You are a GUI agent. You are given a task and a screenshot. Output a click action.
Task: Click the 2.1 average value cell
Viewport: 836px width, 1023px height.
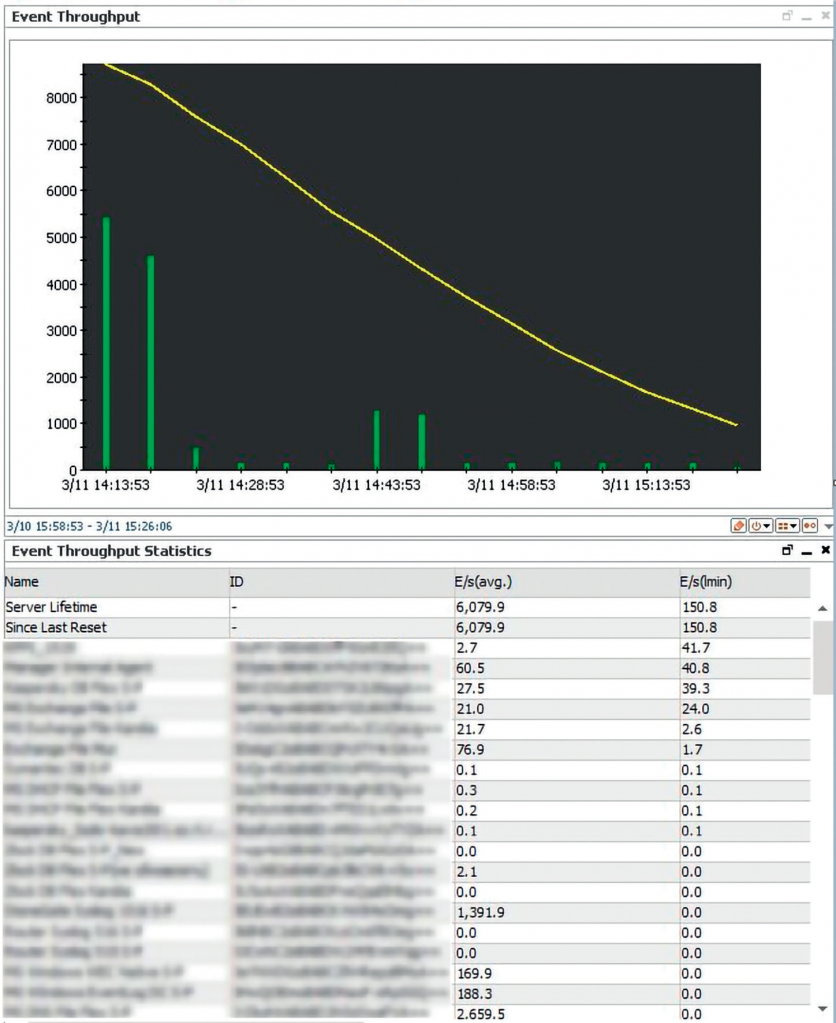click(x=566, y=872)
